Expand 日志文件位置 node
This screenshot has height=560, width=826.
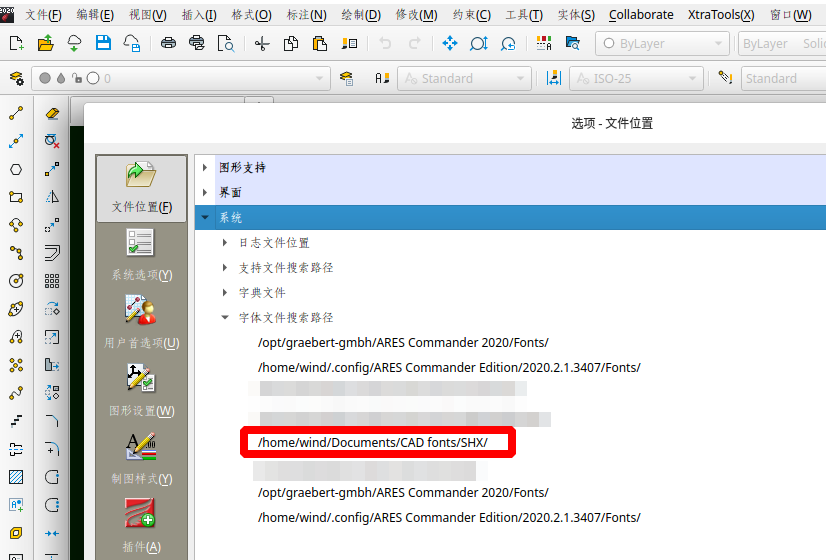[225, 242]
